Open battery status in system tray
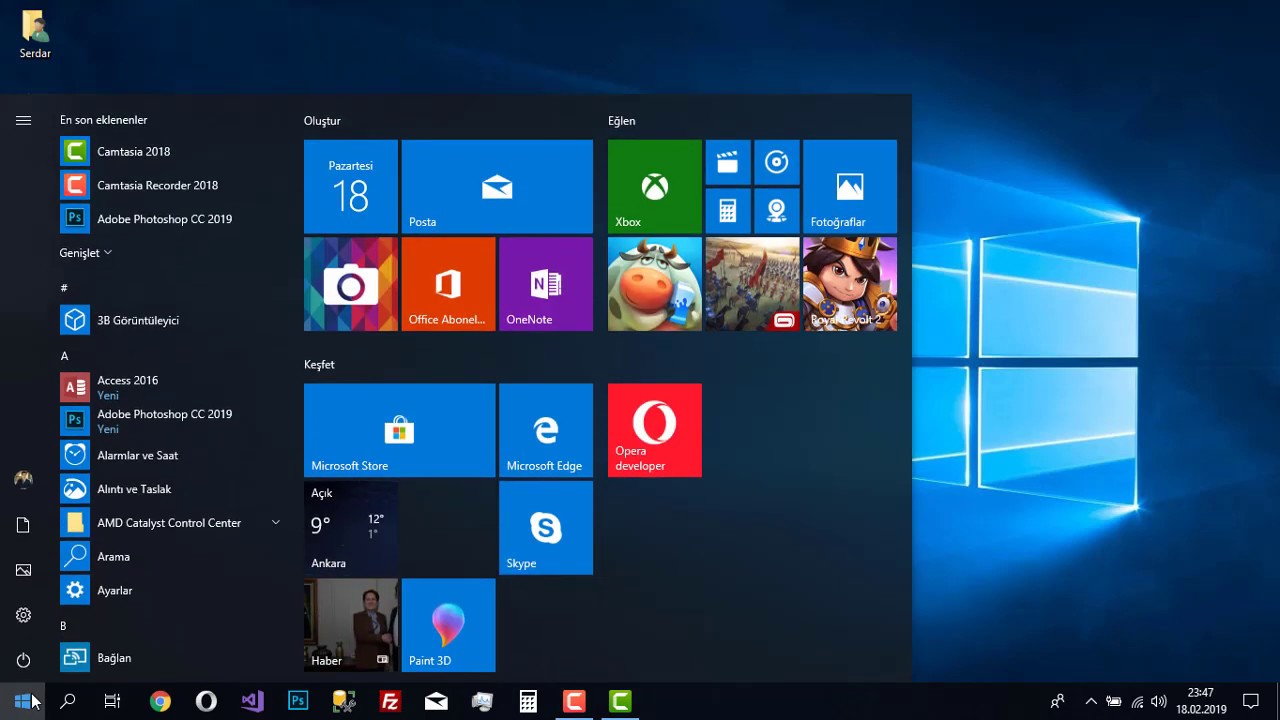Viewport: 1280px width, 720px height. pyautogui.click(x=1114, y=701)
